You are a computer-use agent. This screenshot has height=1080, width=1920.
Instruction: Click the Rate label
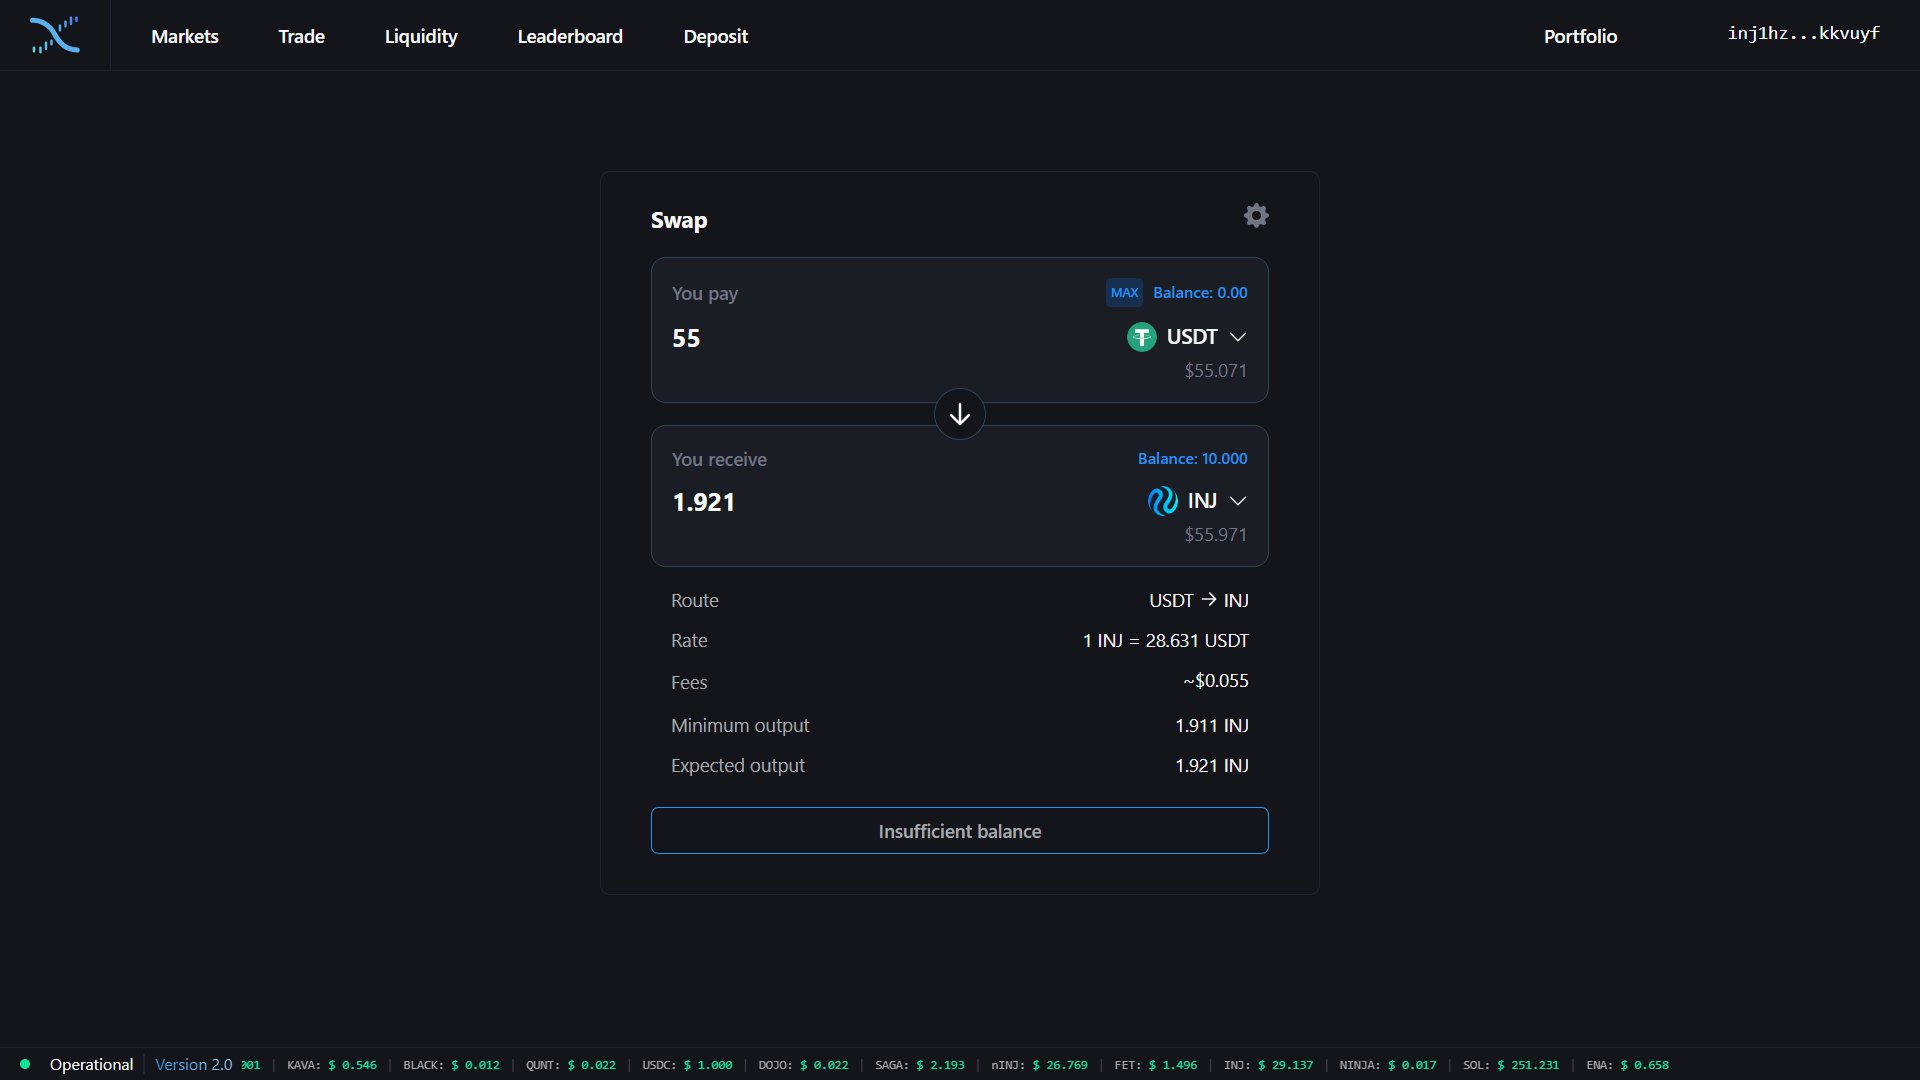point(689,641)
